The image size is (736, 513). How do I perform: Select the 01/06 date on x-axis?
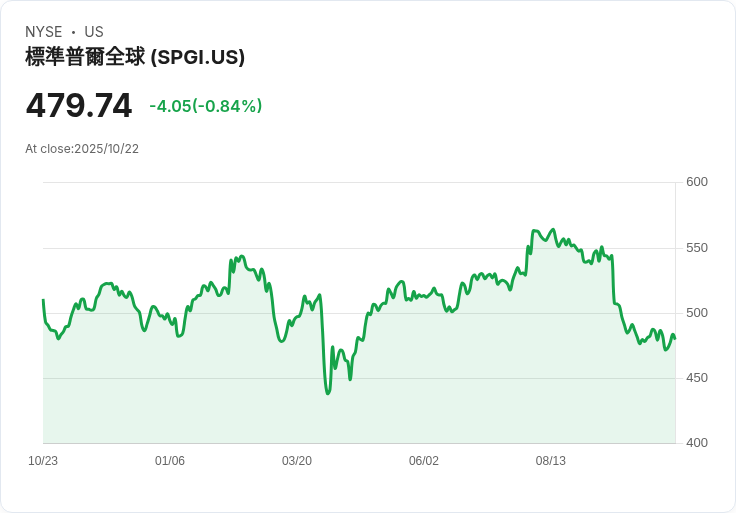(170, 461)
